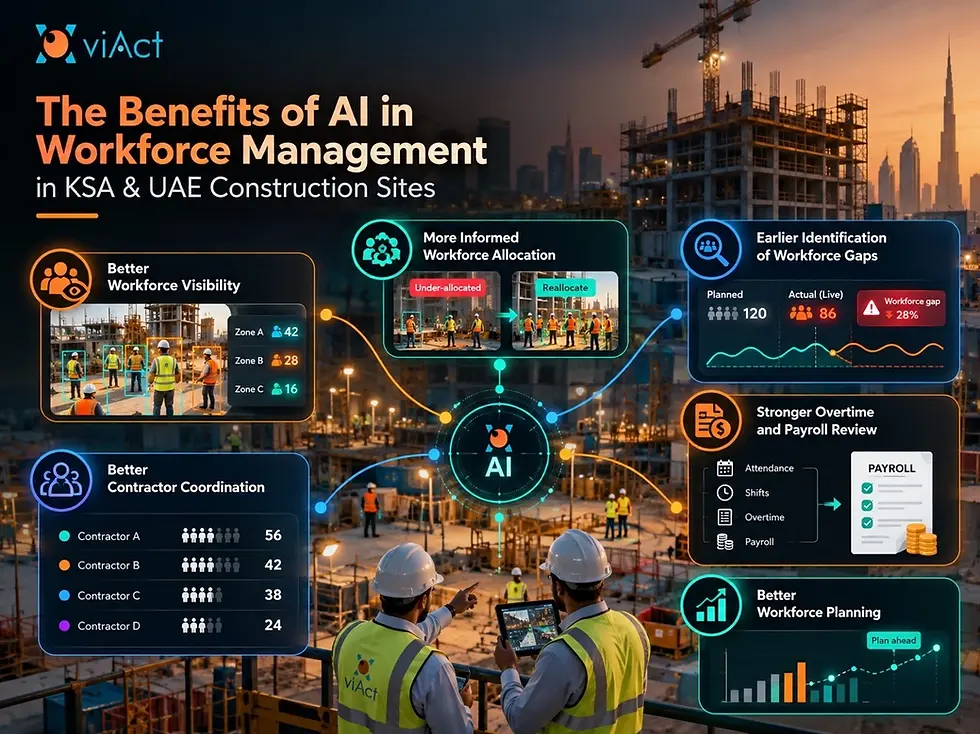This screenshot has width=980, height=734.
Task: Click the workforce gap trend line chart
Action: [x=825, y=354]
